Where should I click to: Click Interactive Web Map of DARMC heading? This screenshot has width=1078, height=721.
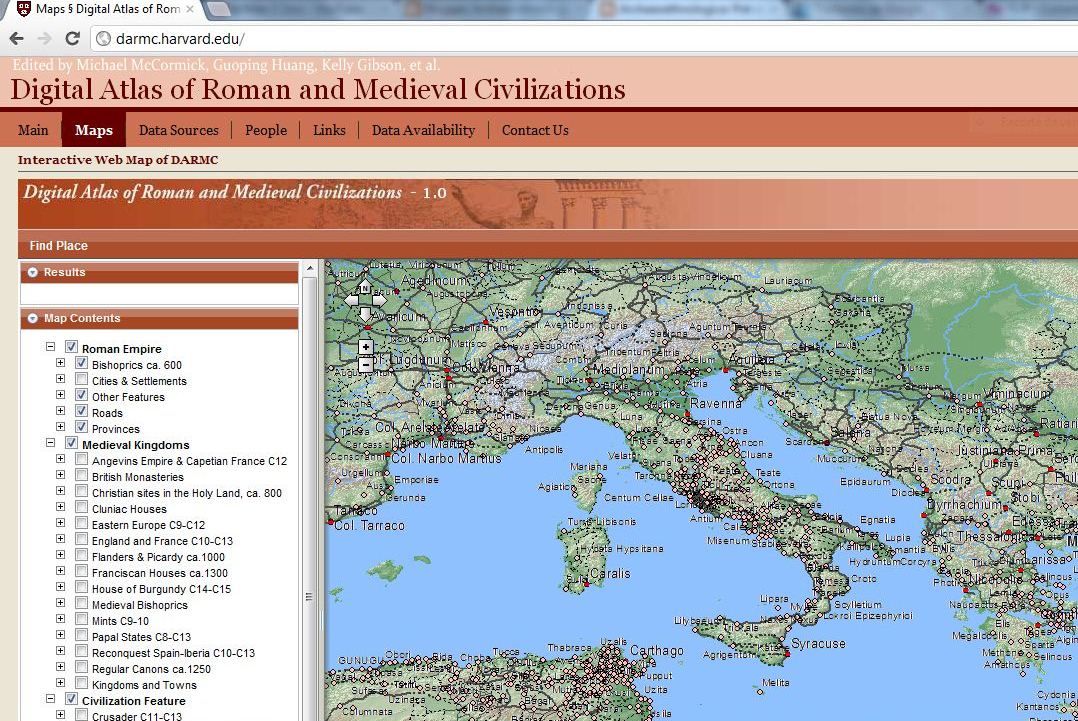tap(118, 159)
